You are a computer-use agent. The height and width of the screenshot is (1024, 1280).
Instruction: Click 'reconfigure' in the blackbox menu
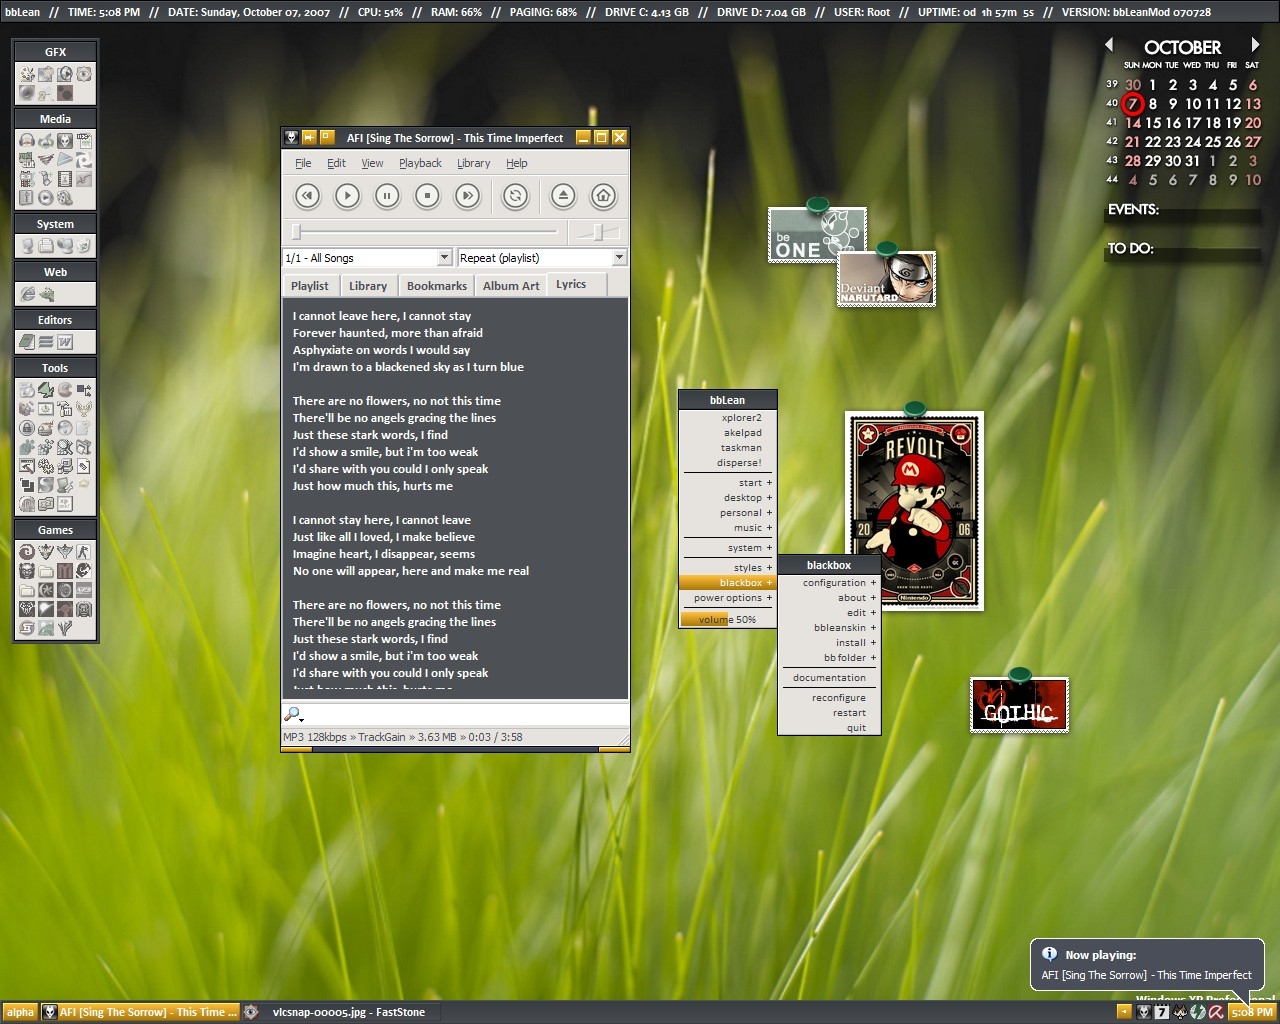tap(838, 698)
